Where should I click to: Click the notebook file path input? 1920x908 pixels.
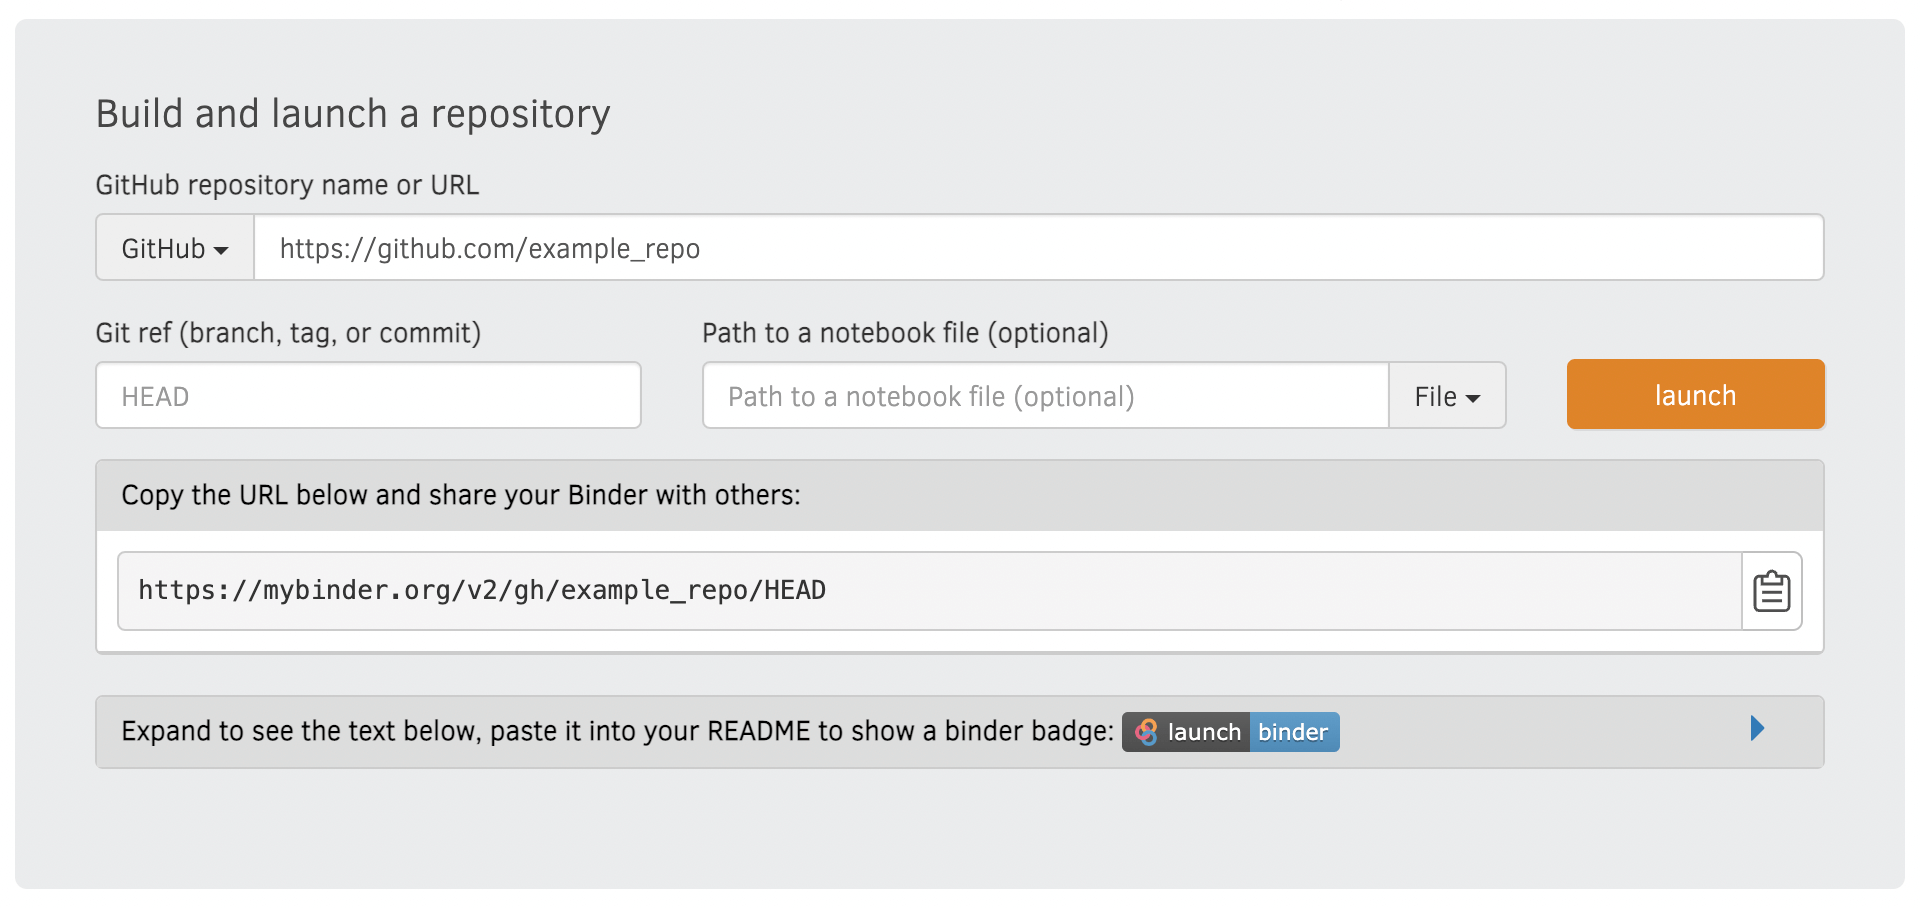click(1046, 396)
